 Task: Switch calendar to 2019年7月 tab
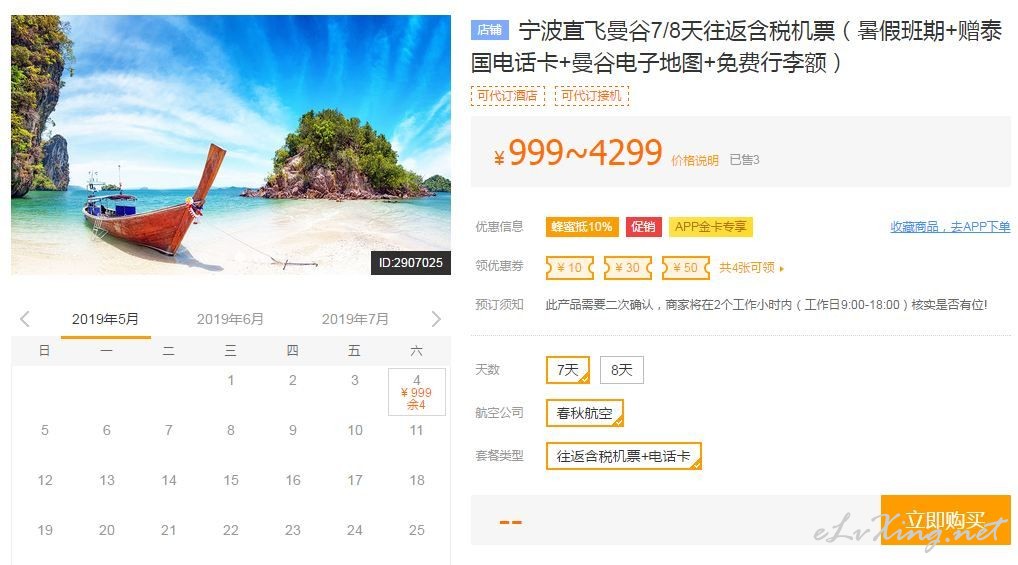pyautogui.click(x=354, y=319)
